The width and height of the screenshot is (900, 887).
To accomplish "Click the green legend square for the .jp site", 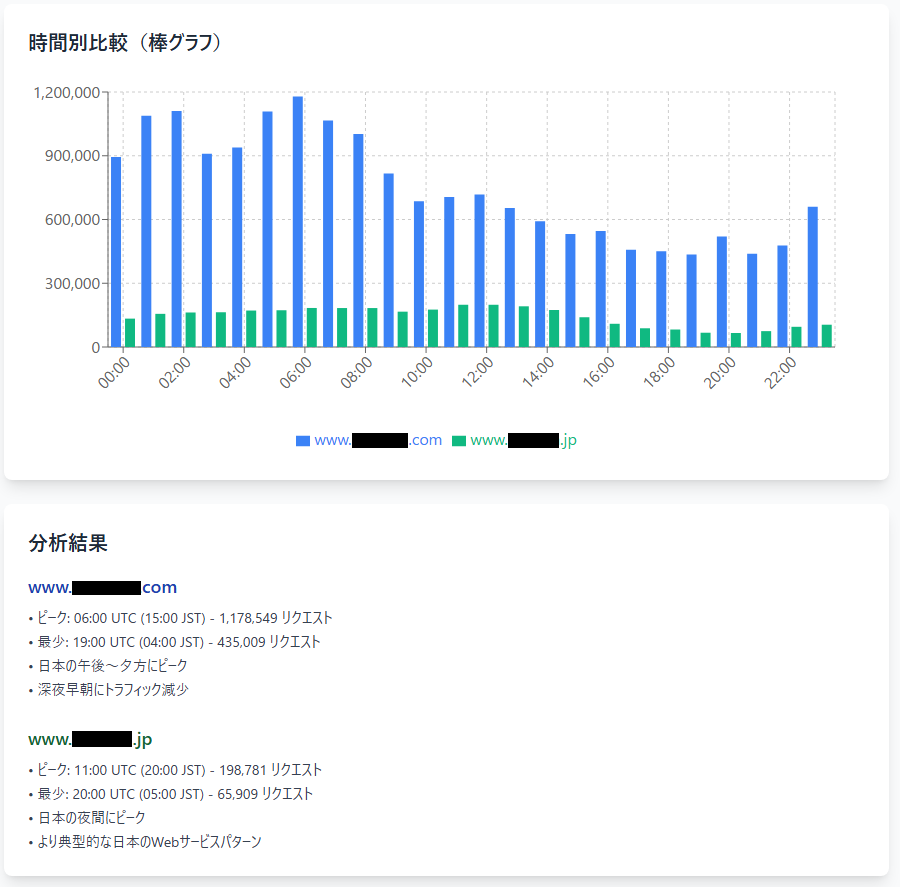I will (459, 441).
